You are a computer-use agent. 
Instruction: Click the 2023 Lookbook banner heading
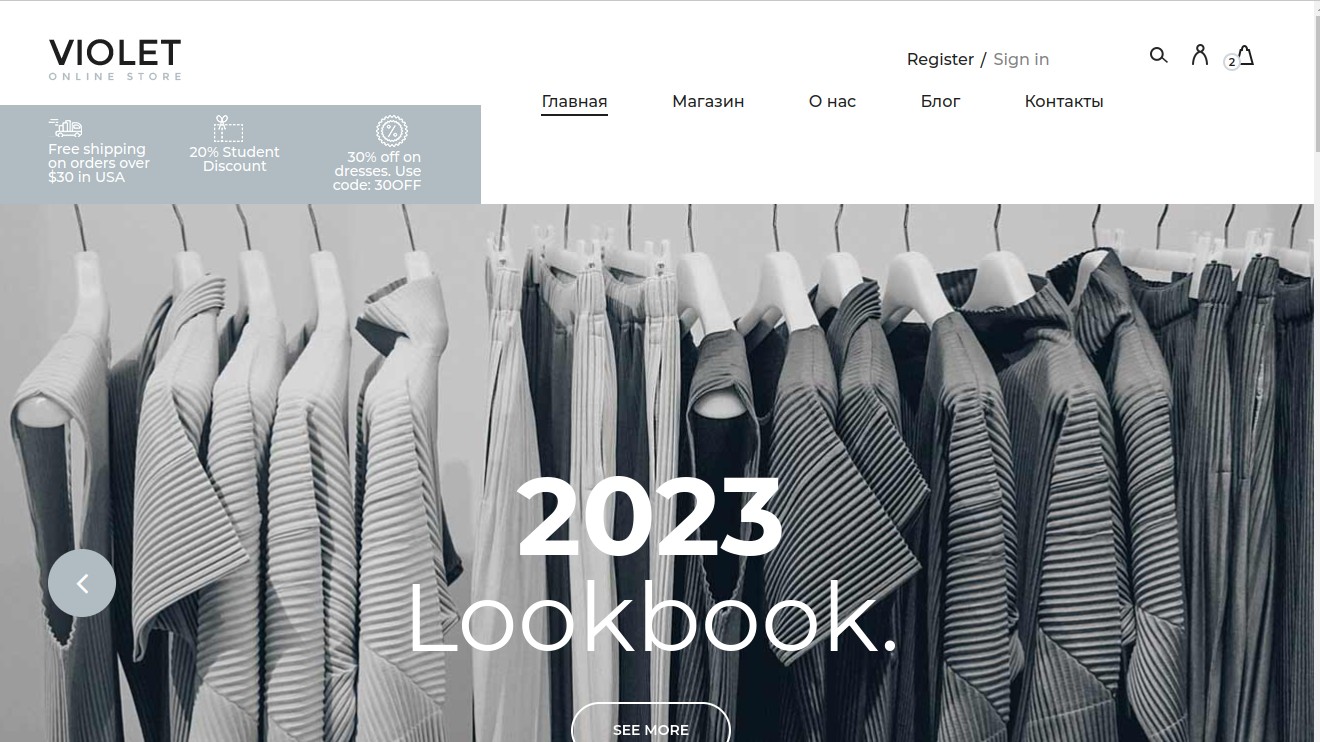click(651, 566)
